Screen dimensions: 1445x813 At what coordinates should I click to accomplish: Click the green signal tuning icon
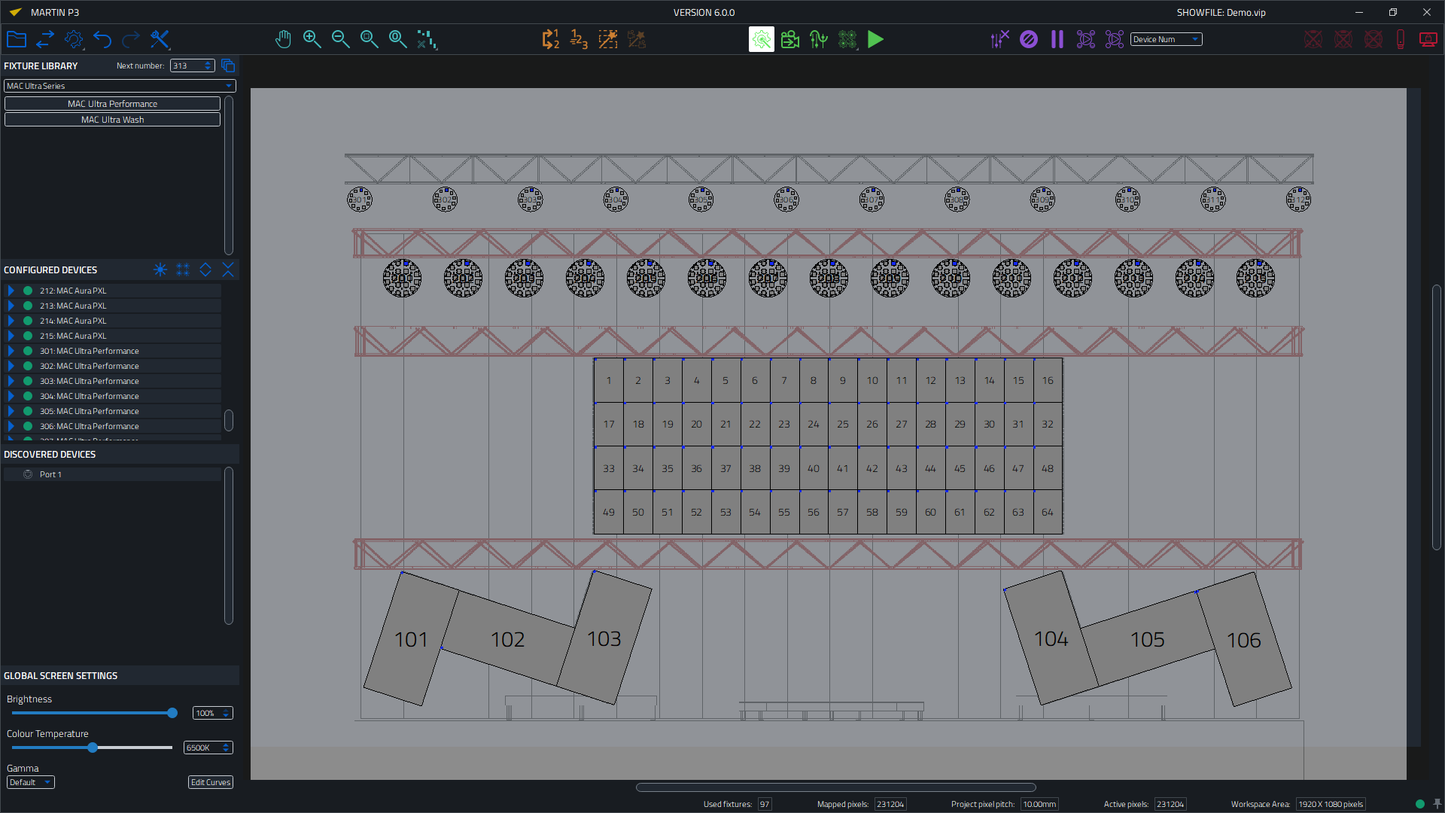[x=819, y=39]
